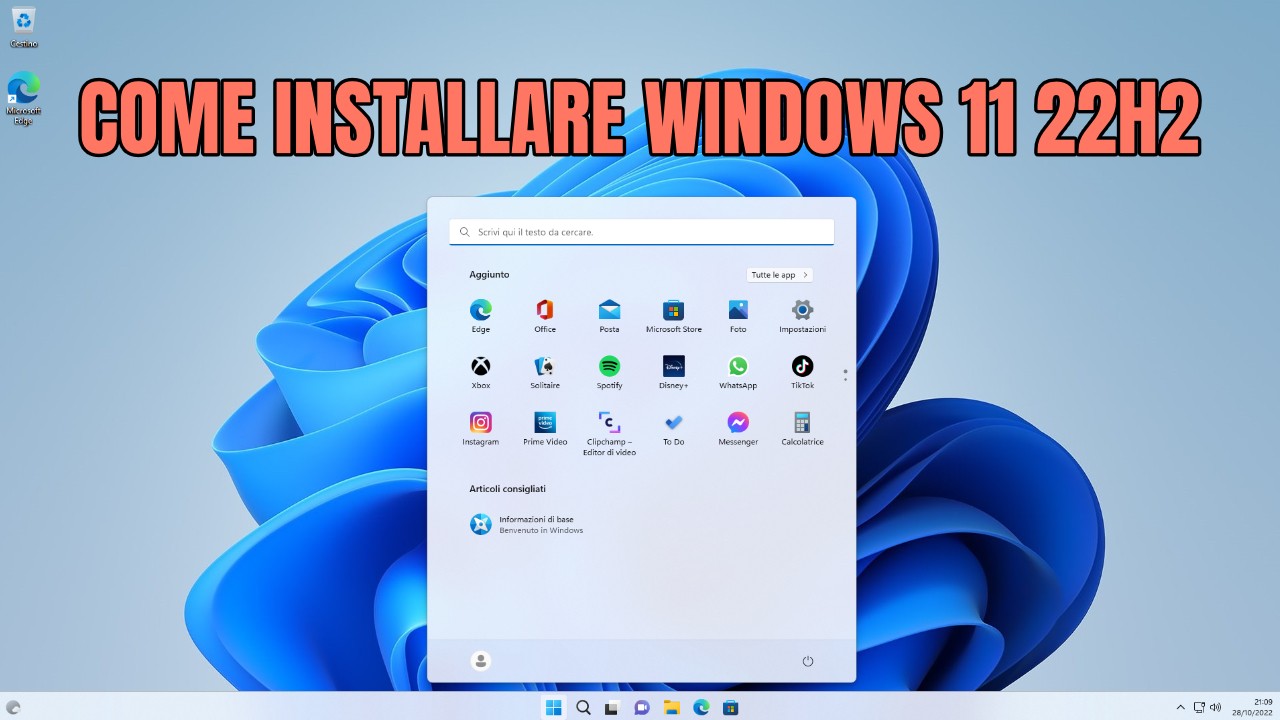Open Edge from the pinned apps
1280x720 pixels.
(x=481, y=315)
